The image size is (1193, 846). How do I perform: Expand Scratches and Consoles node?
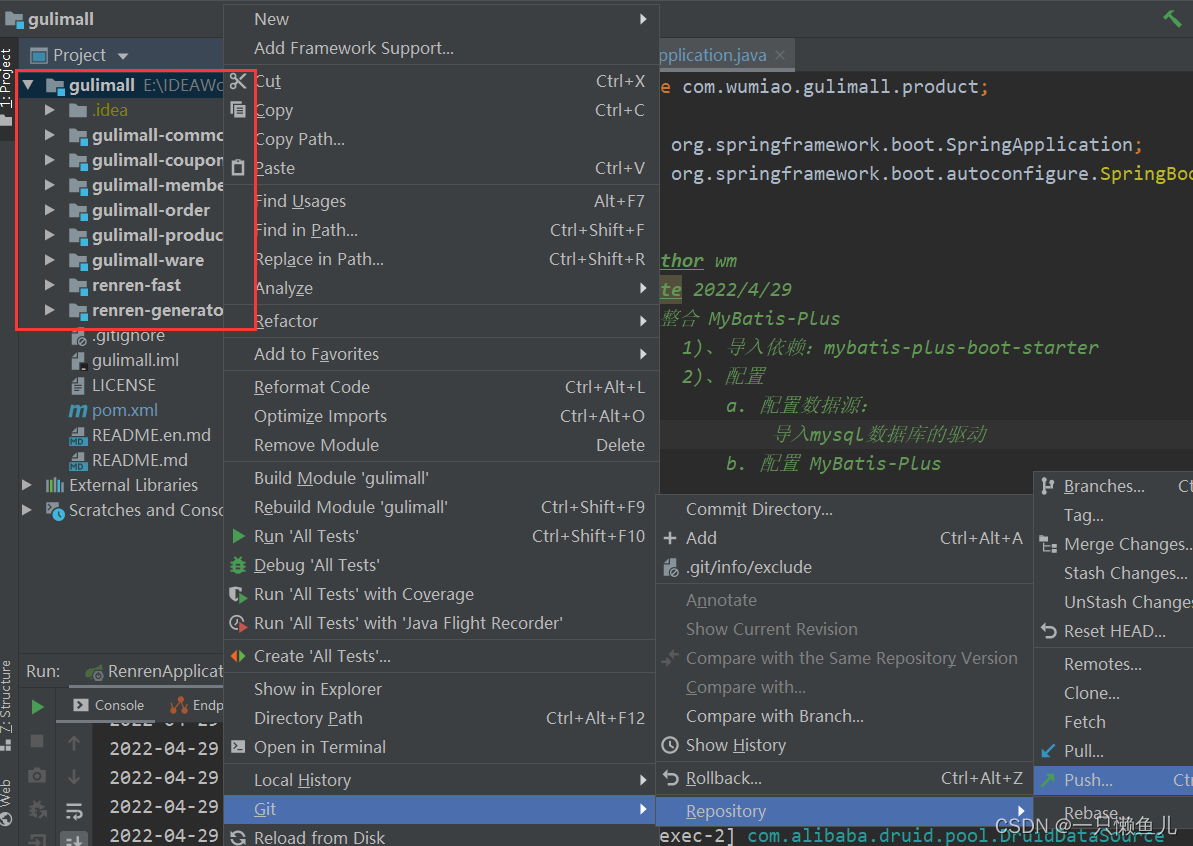27,510
